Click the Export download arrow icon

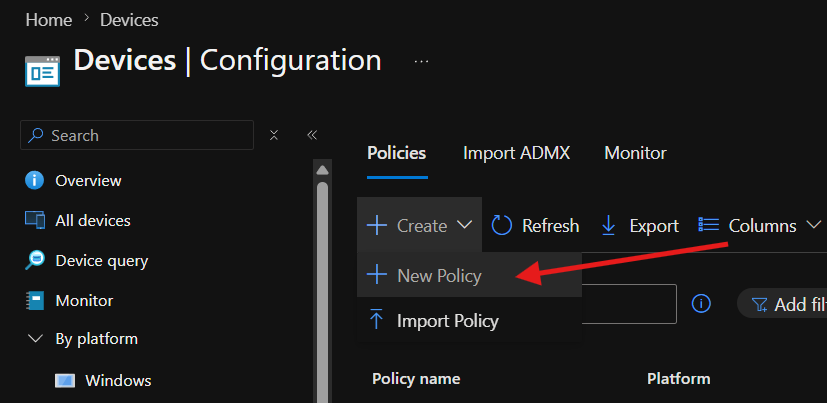(609, 226)
